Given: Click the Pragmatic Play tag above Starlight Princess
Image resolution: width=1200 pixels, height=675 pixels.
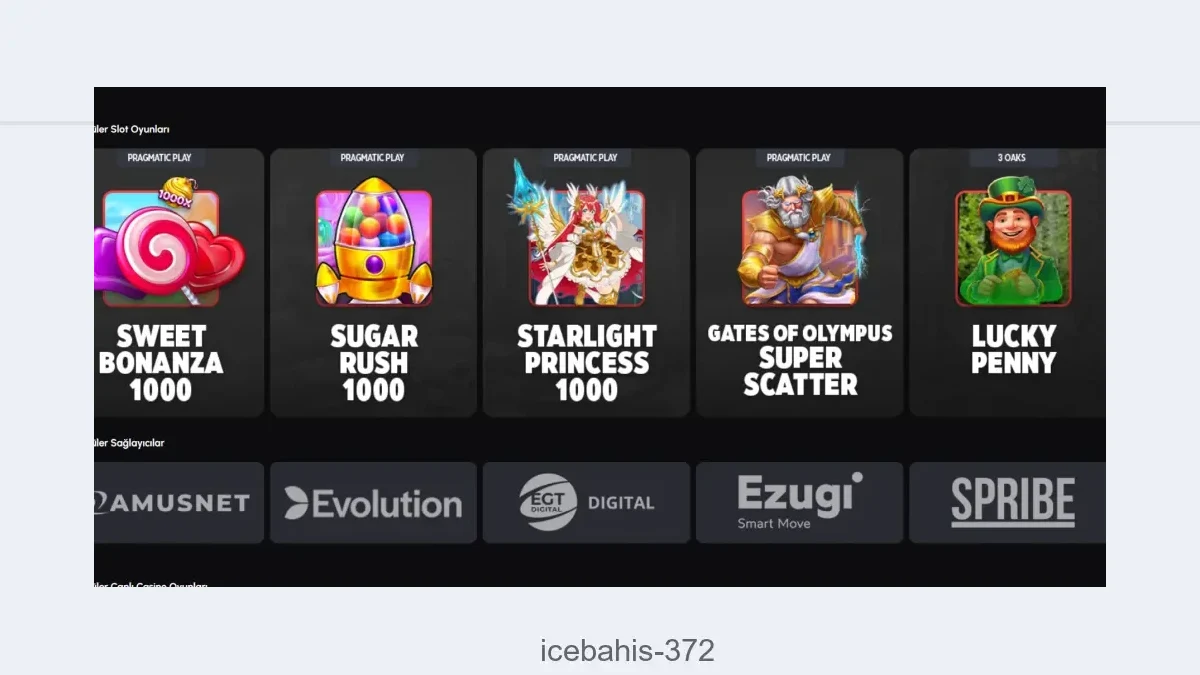Looking at the screenshot, I should 586,158.
